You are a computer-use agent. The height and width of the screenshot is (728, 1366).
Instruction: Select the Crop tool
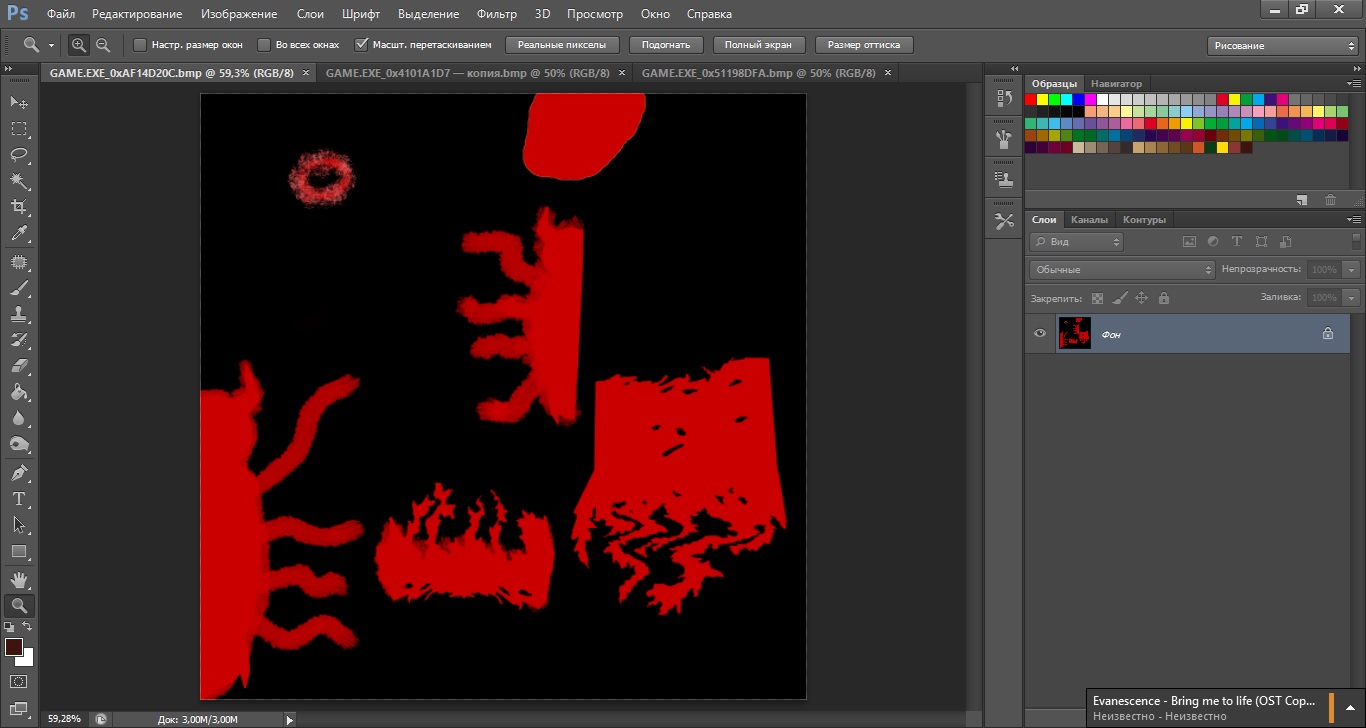pos(19,207)
